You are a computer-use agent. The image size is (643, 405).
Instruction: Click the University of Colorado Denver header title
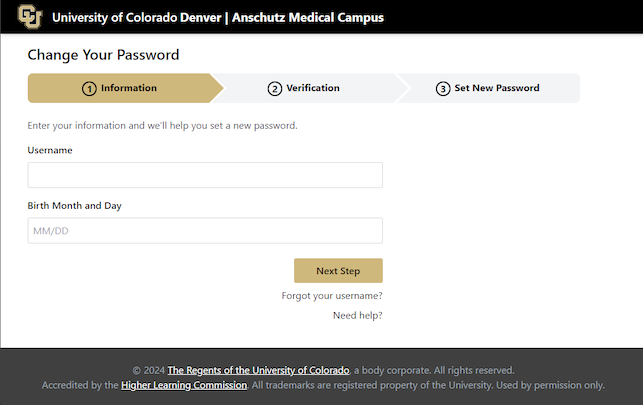pos(137,18)
